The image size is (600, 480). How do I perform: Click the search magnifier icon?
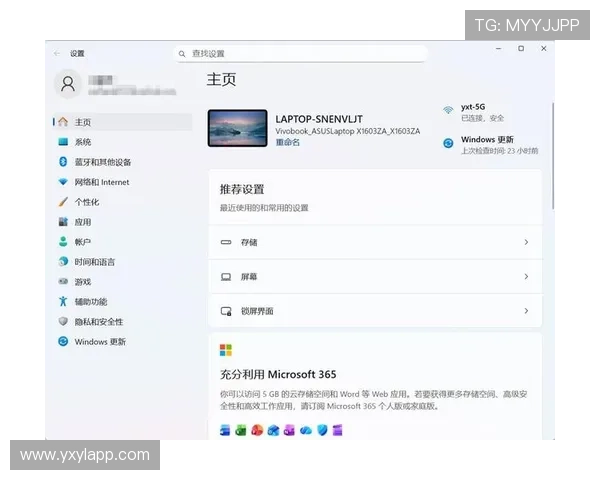click(182, 54)
